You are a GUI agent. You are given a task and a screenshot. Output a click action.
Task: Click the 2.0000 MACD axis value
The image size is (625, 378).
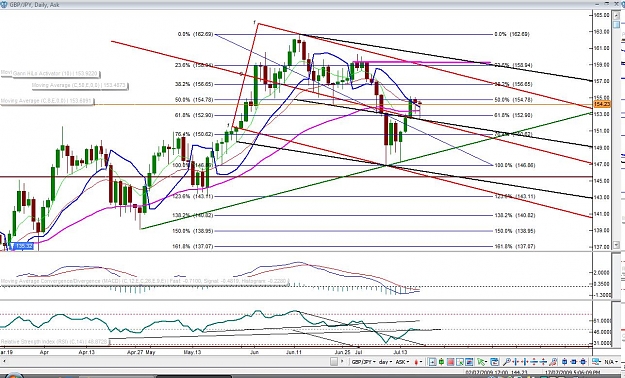601,272
